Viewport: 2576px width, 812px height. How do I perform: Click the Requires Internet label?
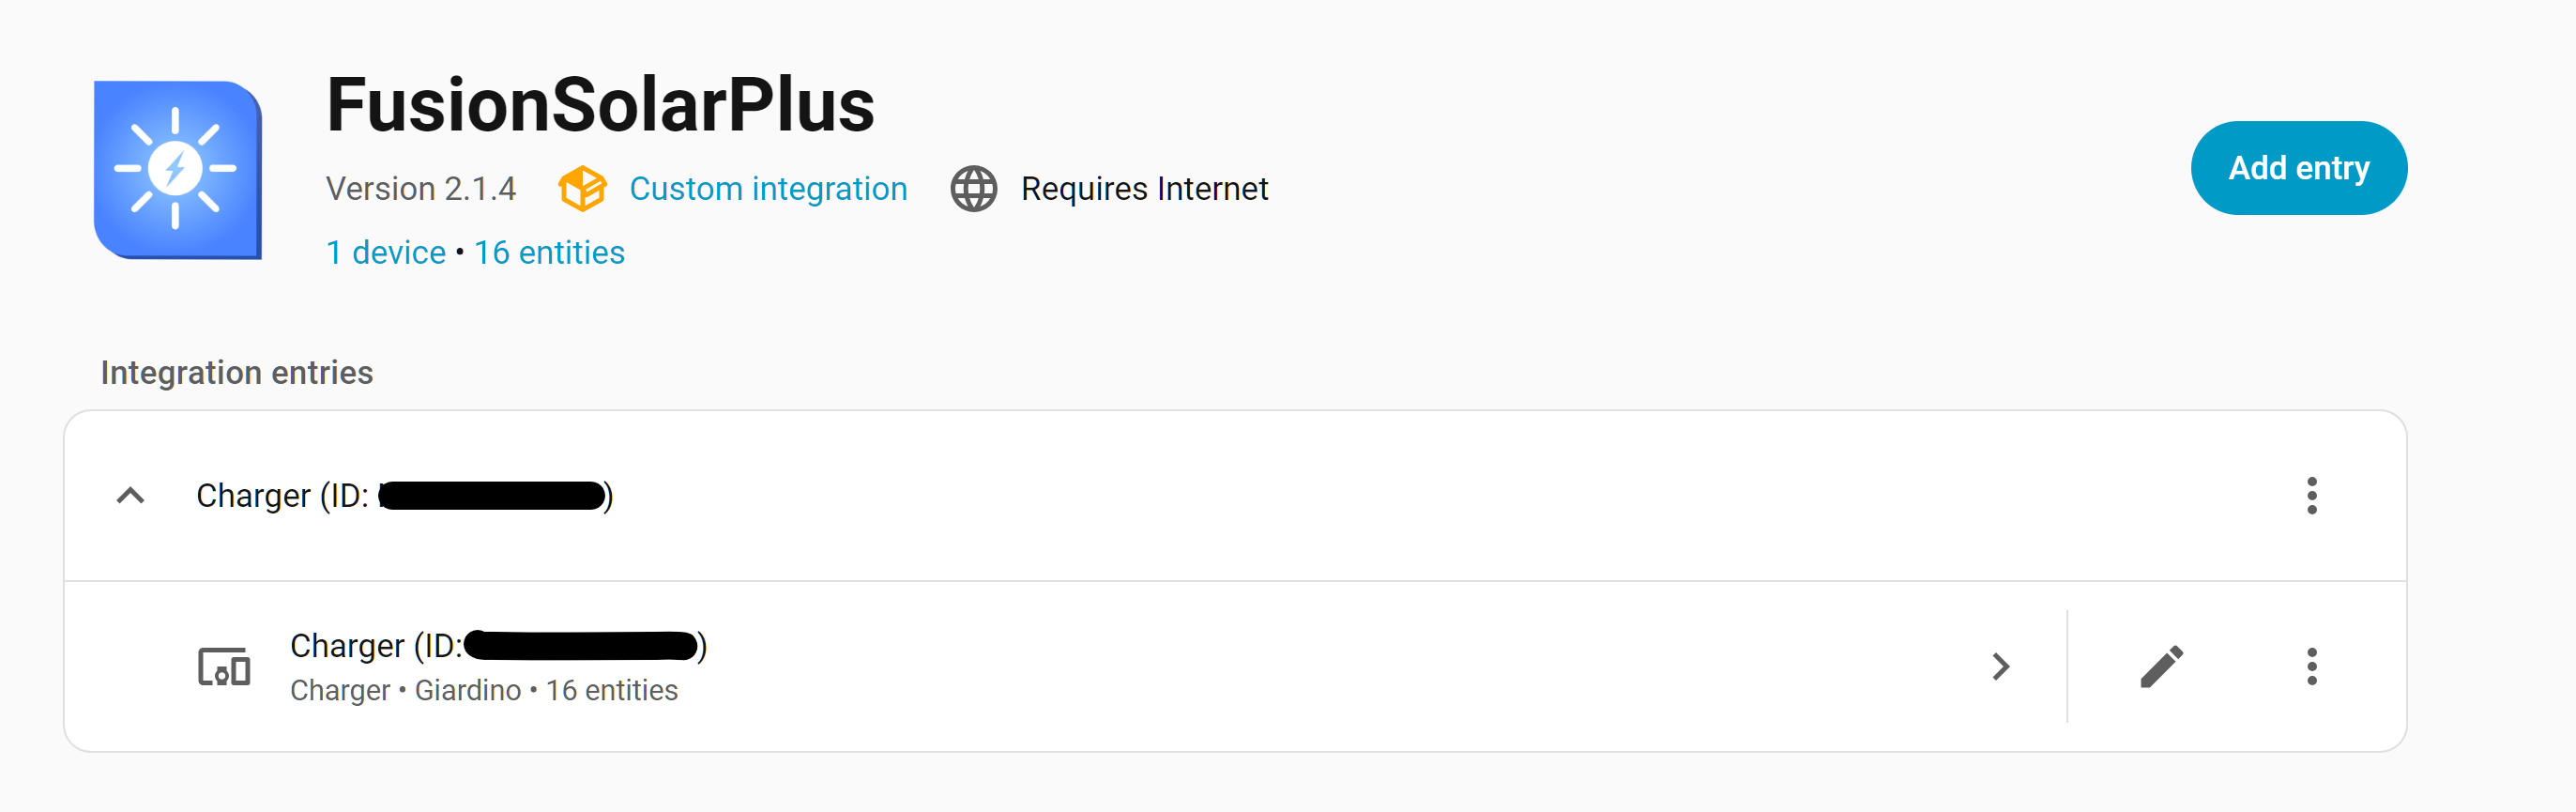[x=1144, y=189]
